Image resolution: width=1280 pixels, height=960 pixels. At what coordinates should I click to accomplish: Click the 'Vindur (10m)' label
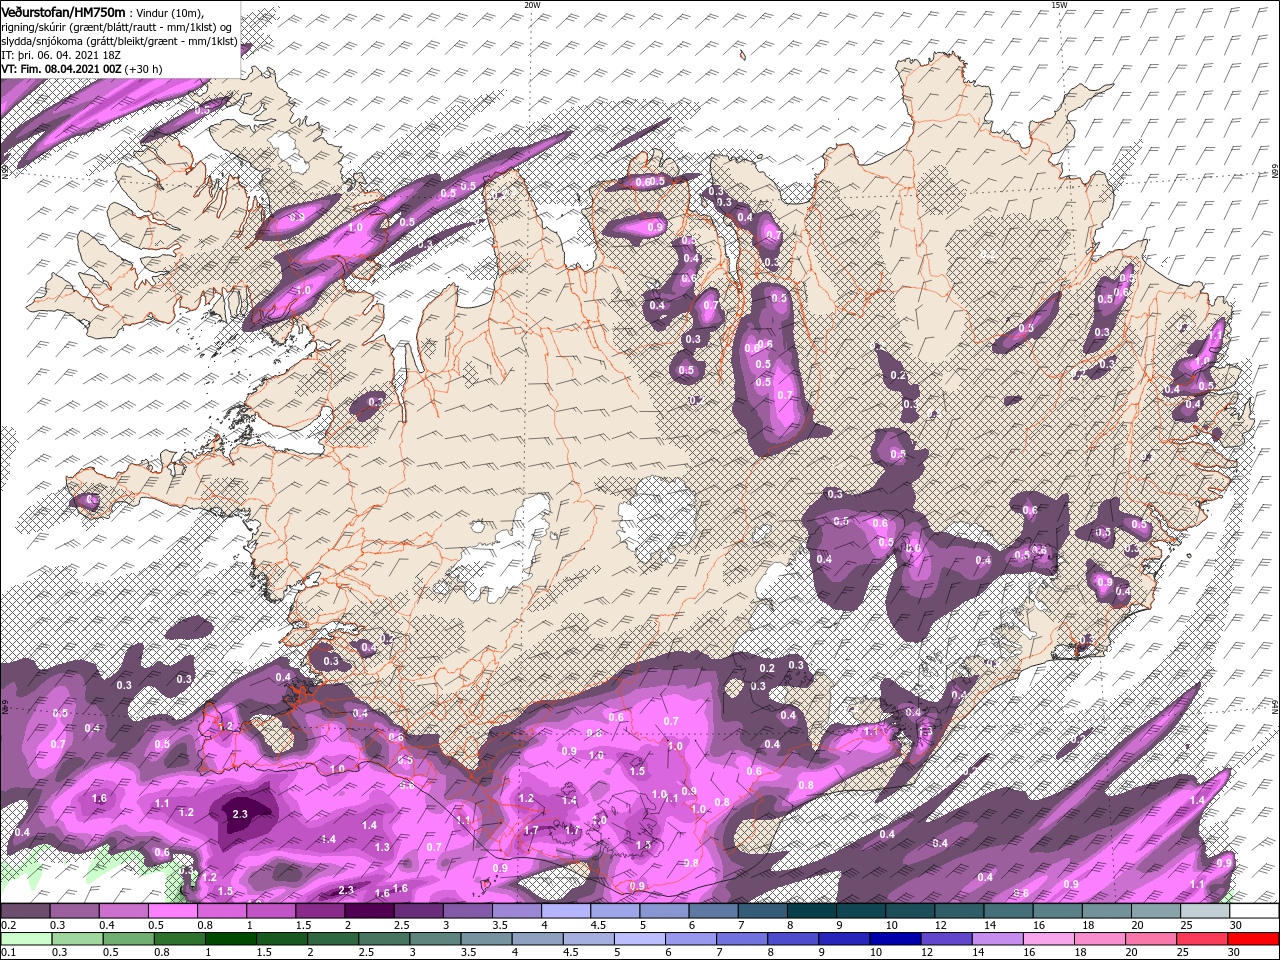coord(169,12)
